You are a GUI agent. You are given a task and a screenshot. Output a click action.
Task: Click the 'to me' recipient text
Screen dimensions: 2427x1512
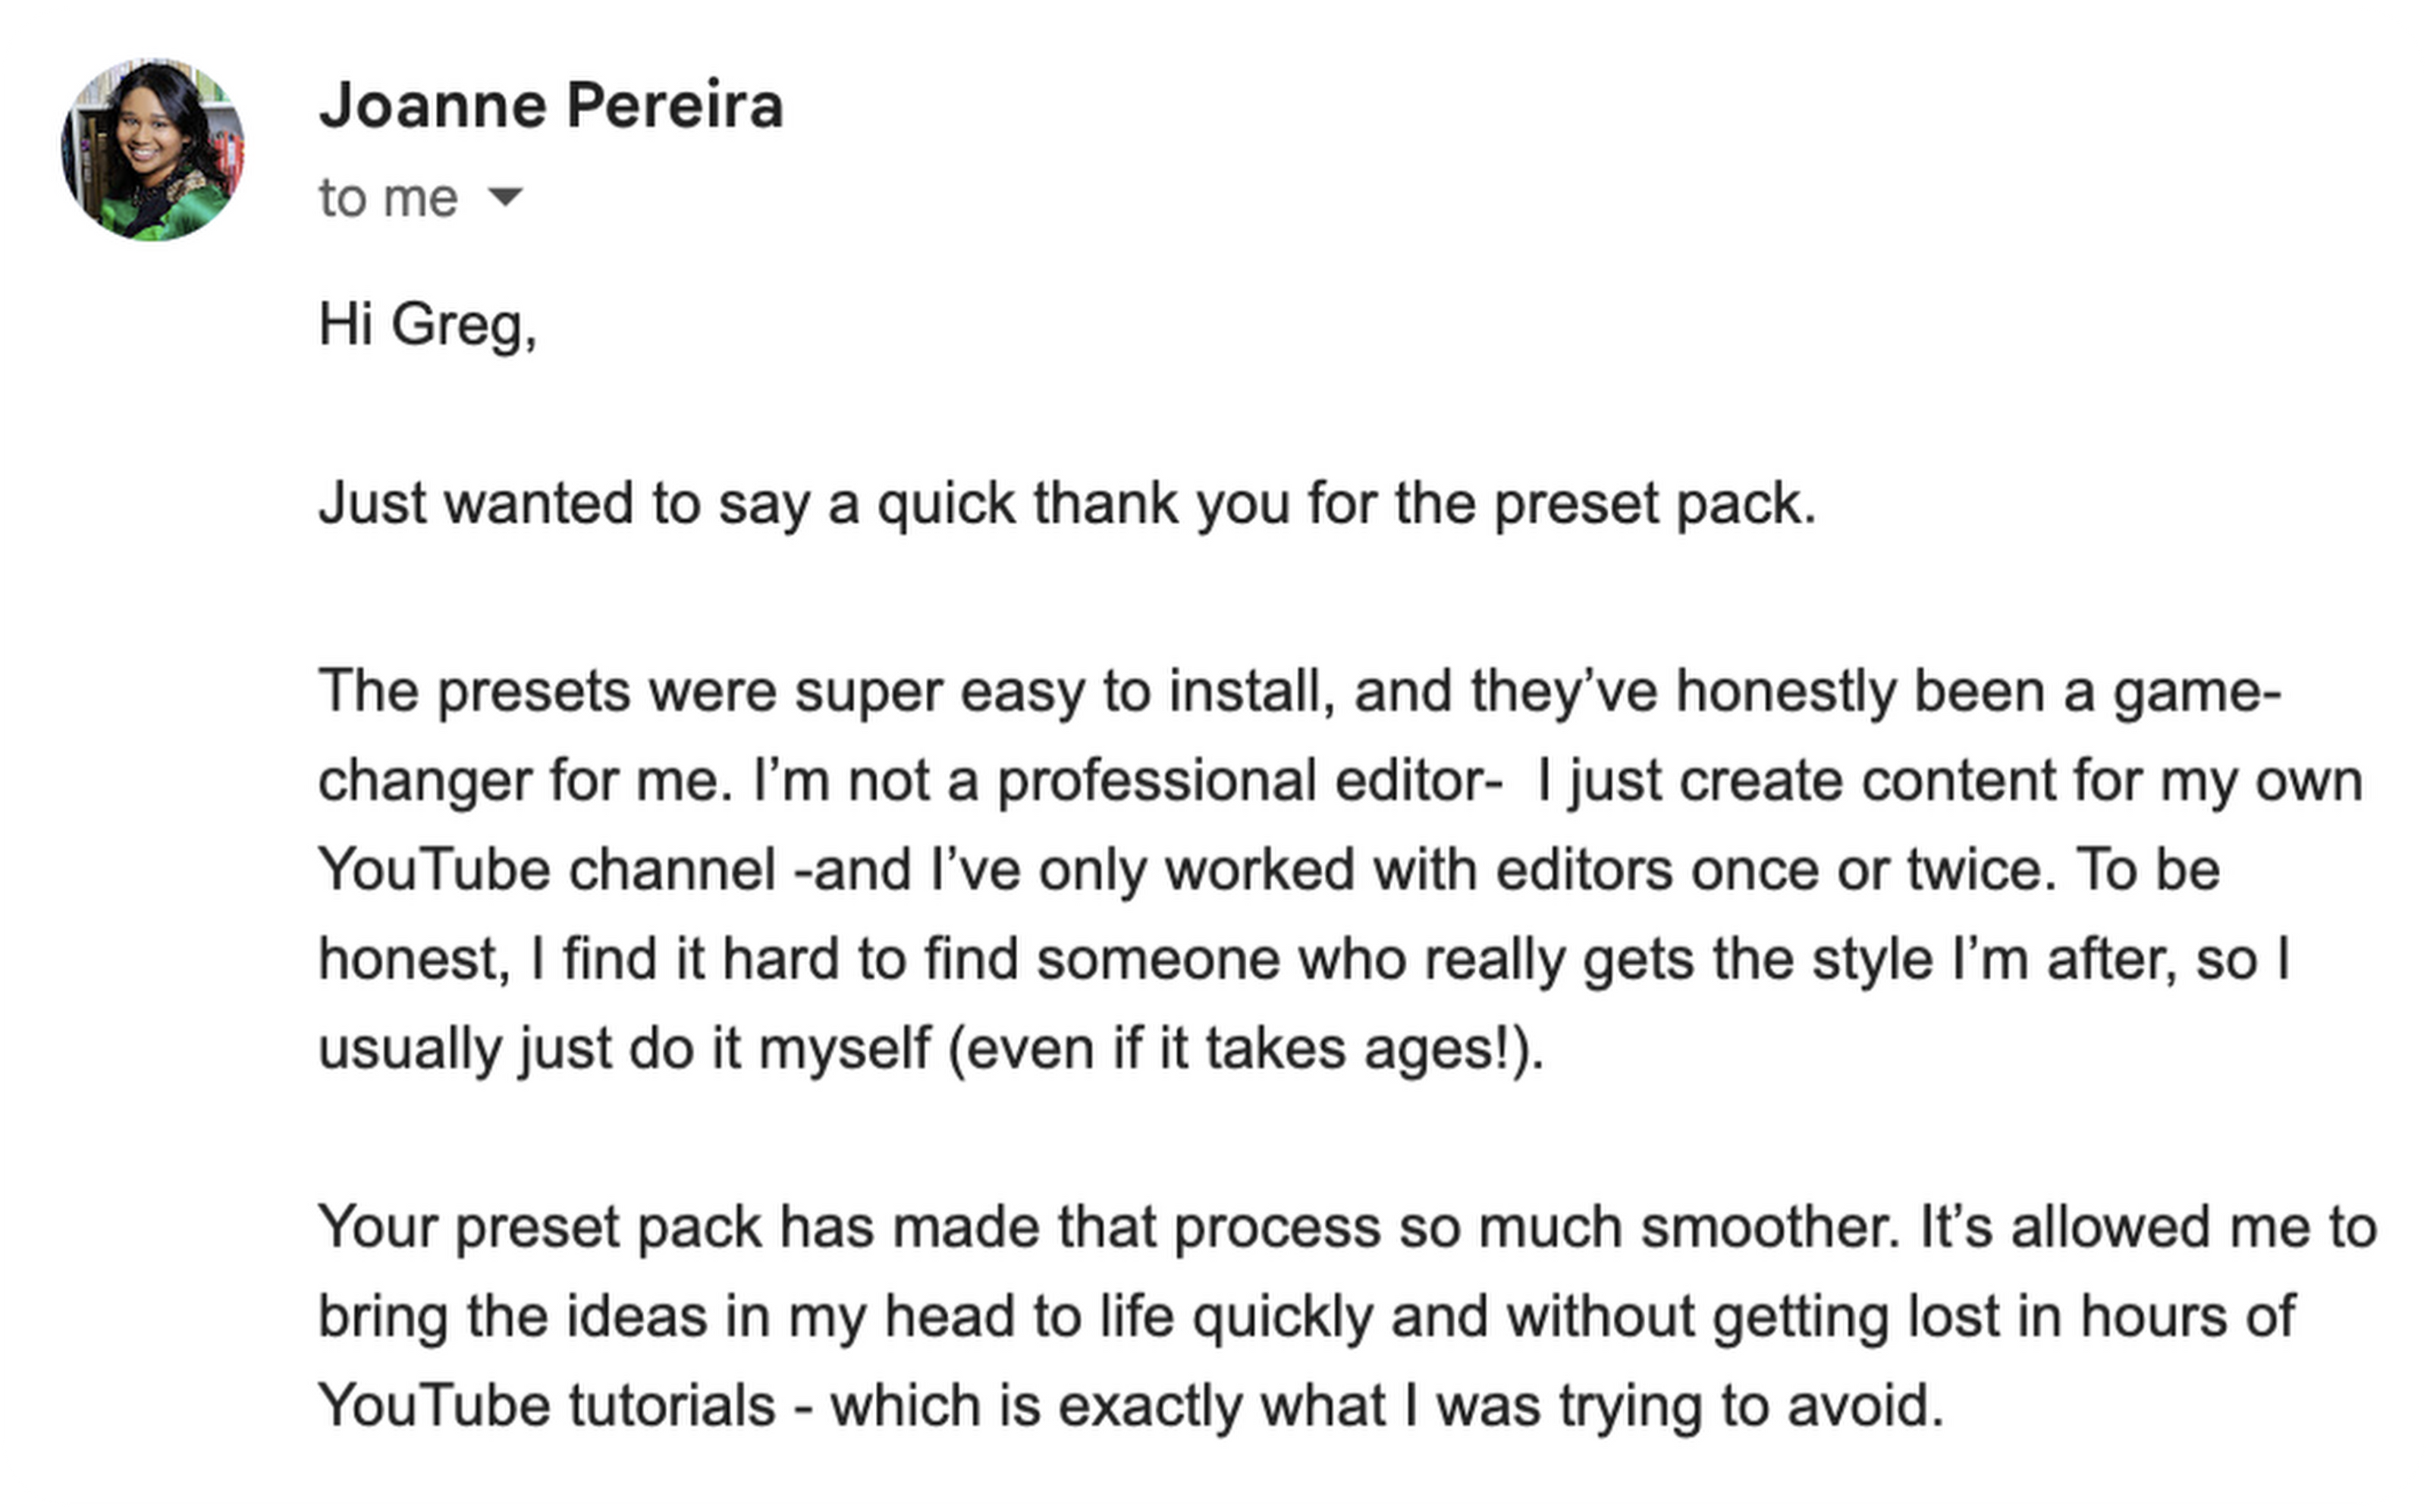pyautogui.click(x=388, y=197)
